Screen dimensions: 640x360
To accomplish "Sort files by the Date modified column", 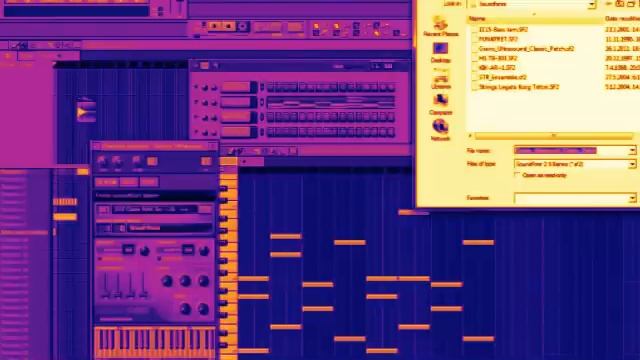I will [622, 19].
